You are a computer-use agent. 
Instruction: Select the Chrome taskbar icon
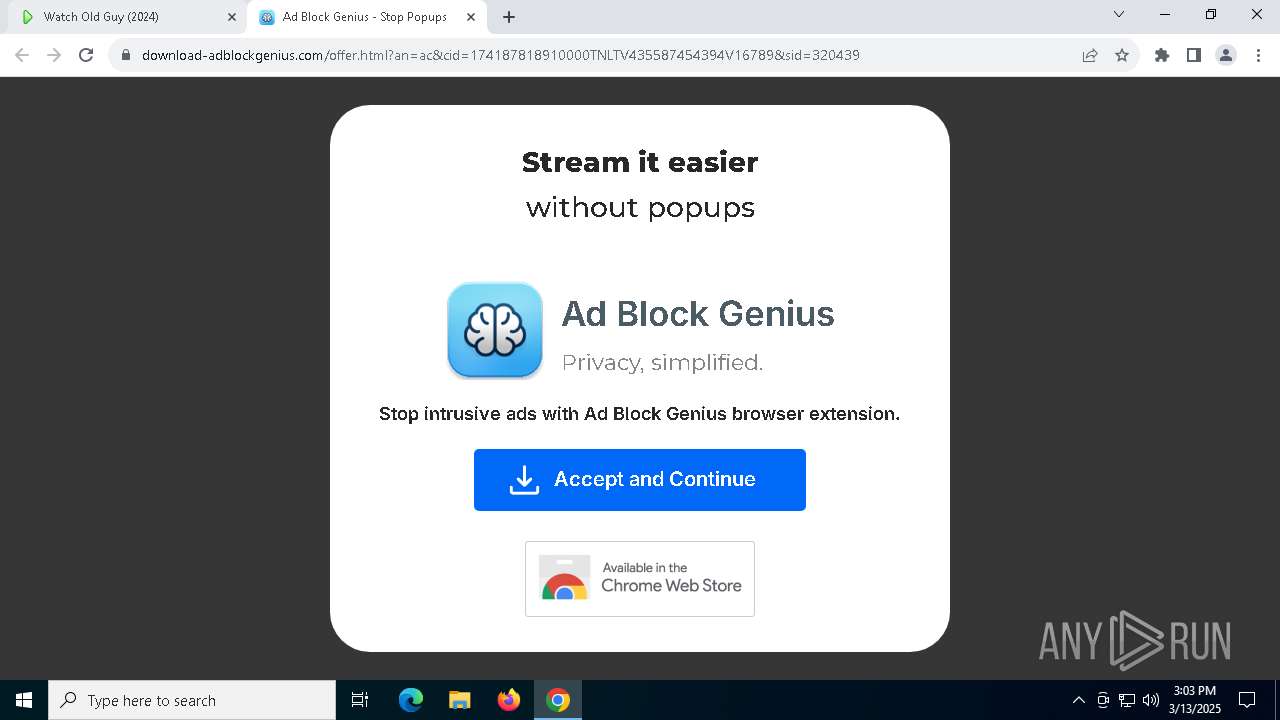[558, 700]
